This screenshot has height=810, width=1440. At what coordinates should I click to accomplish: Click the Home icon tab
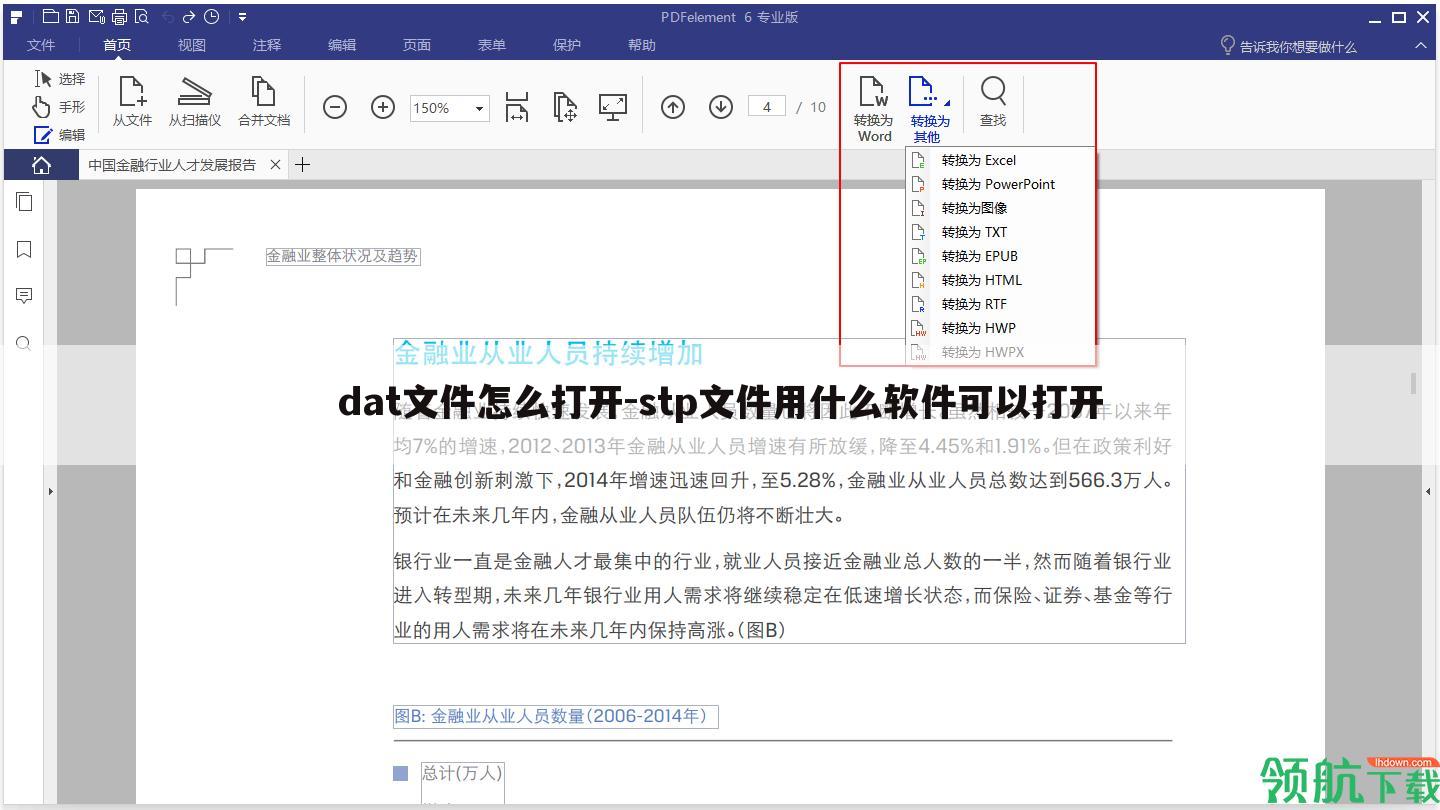pyautogui.click(x=41, y=165)
